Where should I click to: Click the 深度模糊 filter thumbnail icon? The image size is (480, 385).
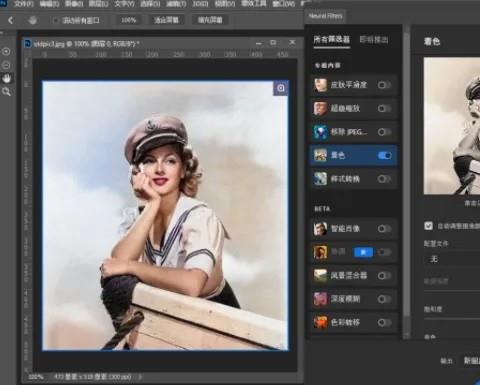pos(320,299)
